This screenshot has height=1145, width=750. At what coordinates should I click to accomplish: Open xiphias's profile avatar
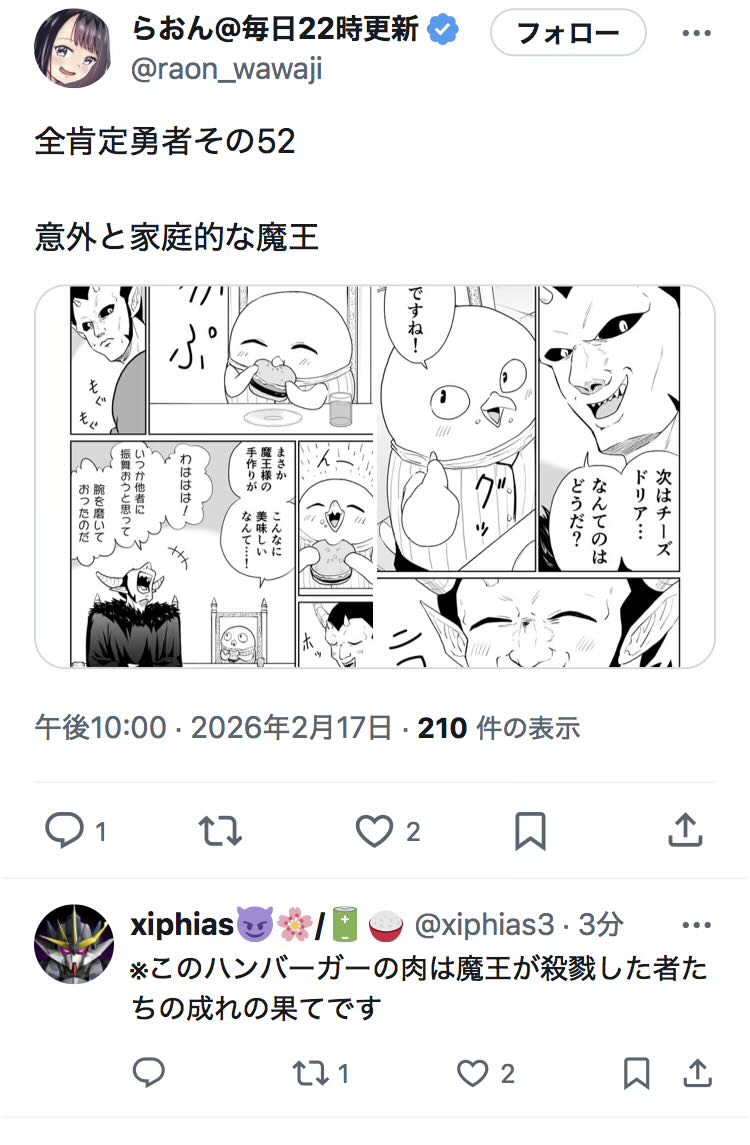(73, 943)
